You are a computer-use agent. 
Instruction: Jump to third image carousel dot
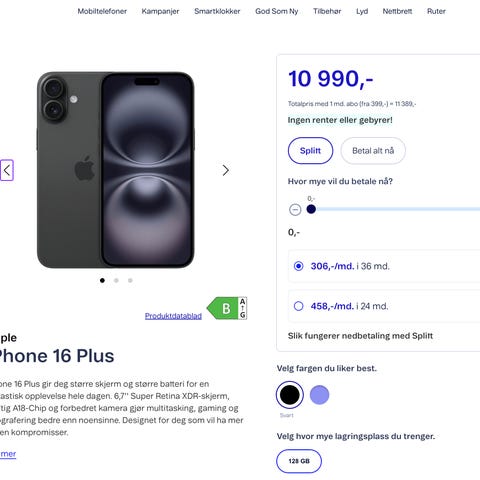click(130, 280)
